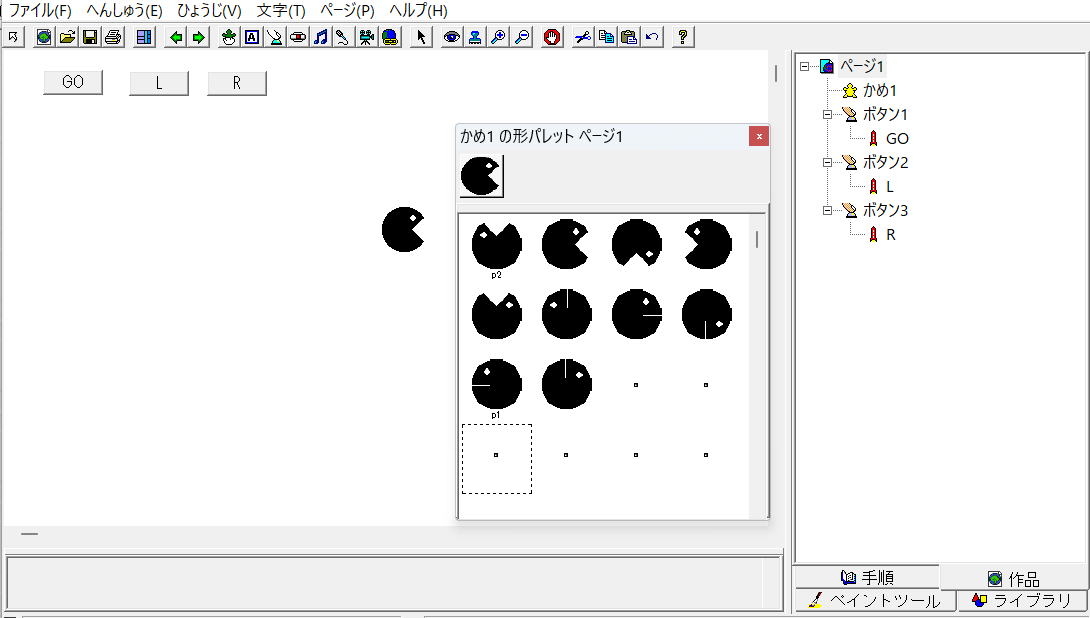Collapse the ボタン3 tree node
1090x618 pixels.
[x=827, y=210]
